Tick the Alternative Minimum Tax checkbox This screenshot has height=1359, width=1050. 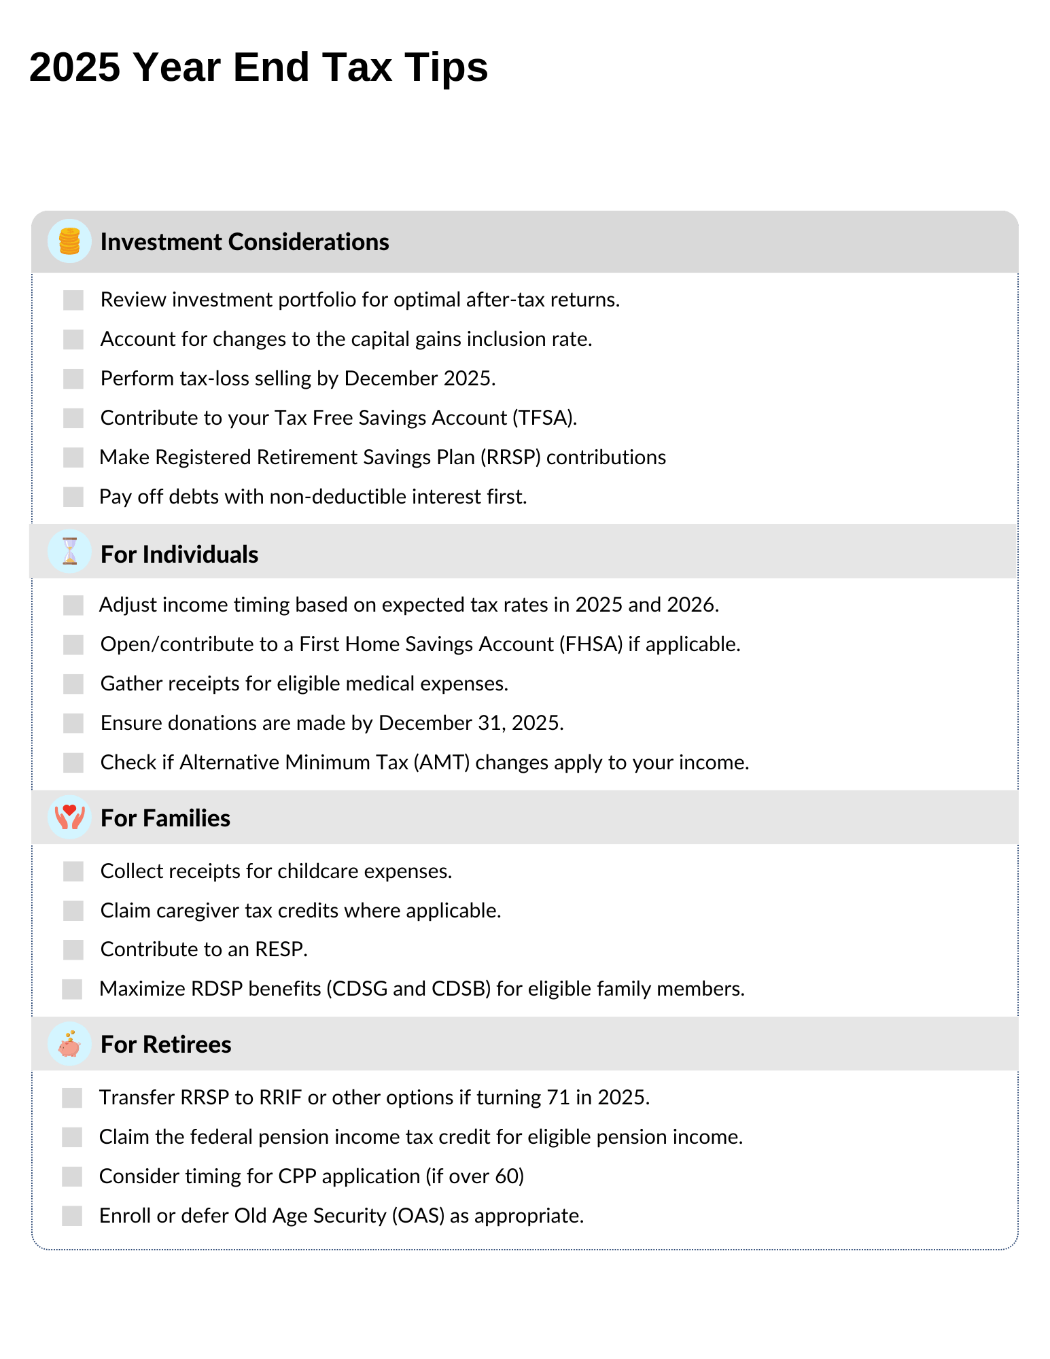73,763
